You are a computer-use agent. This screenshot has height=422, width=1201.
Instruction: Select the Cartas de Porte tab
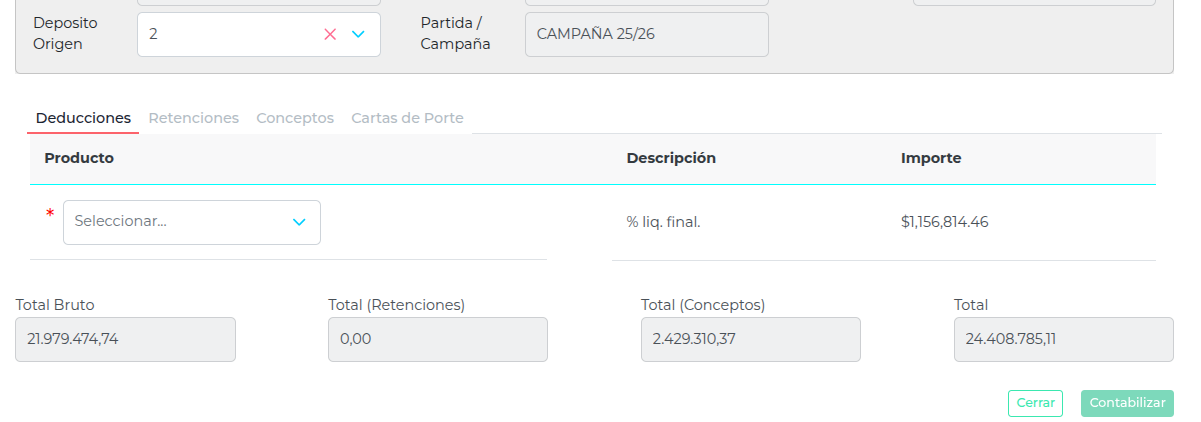point(407,118)
